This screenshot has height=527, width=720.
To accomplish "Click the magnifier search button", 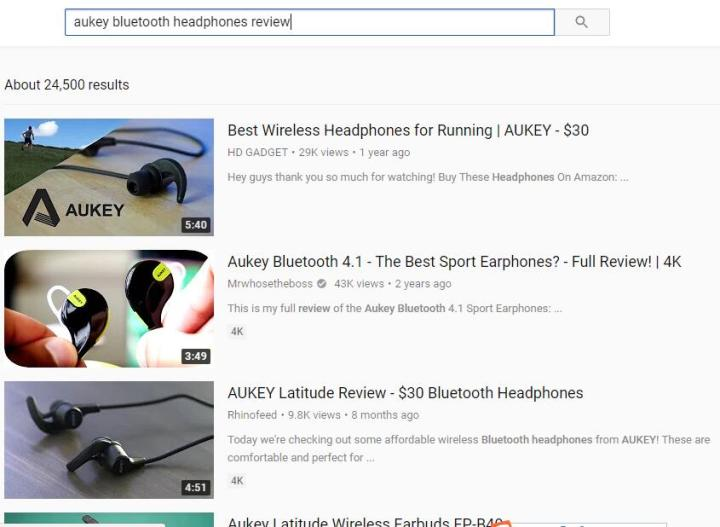I will coord(582,22).
